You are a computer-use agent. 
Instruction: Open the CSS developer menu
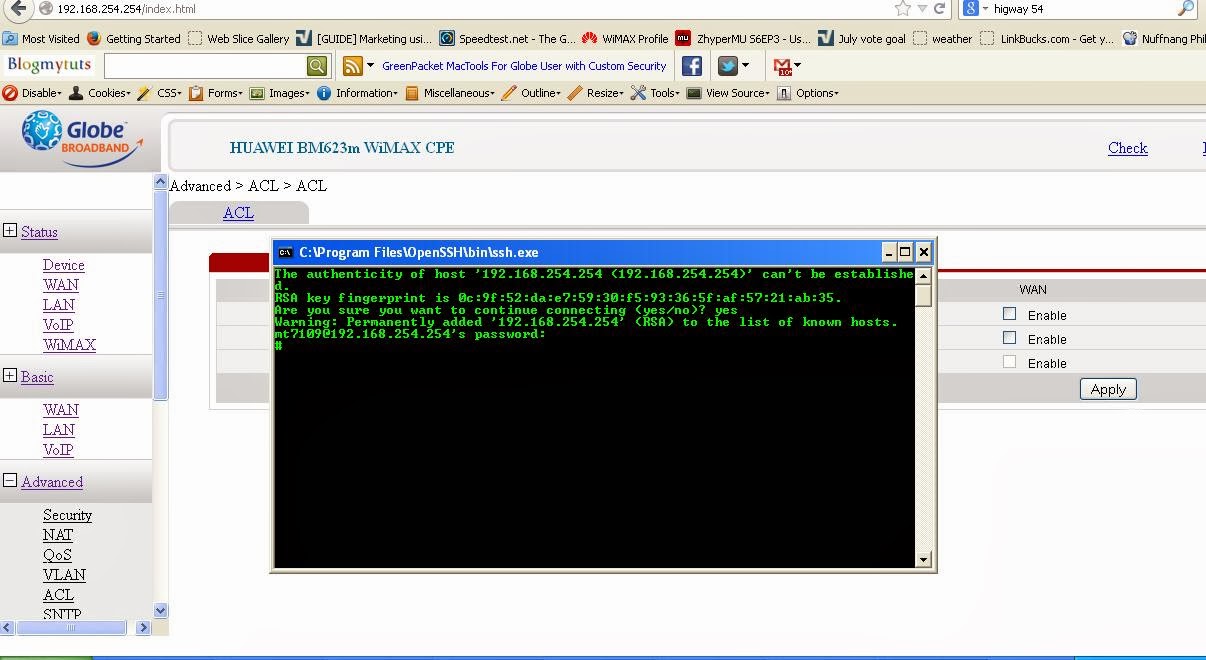pos(160,93)
